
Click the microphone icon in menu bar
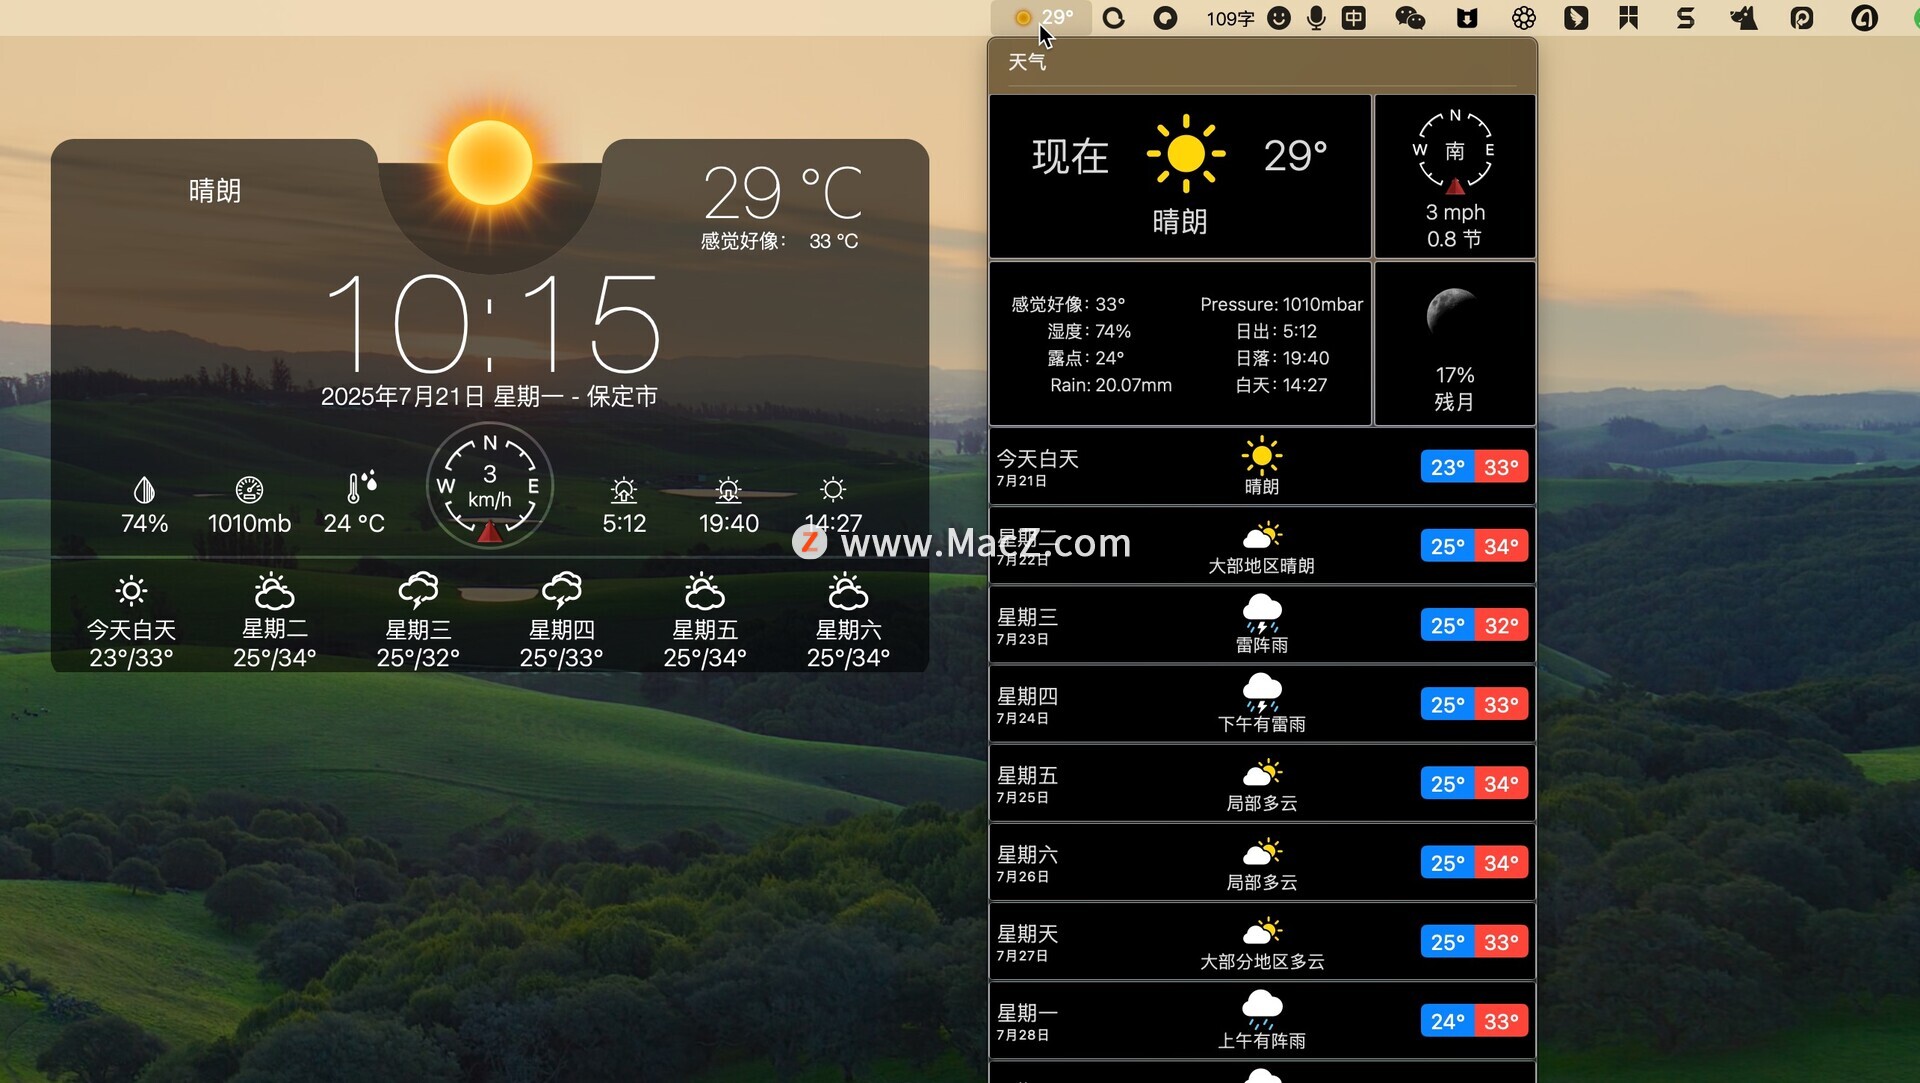[1317, 18]
